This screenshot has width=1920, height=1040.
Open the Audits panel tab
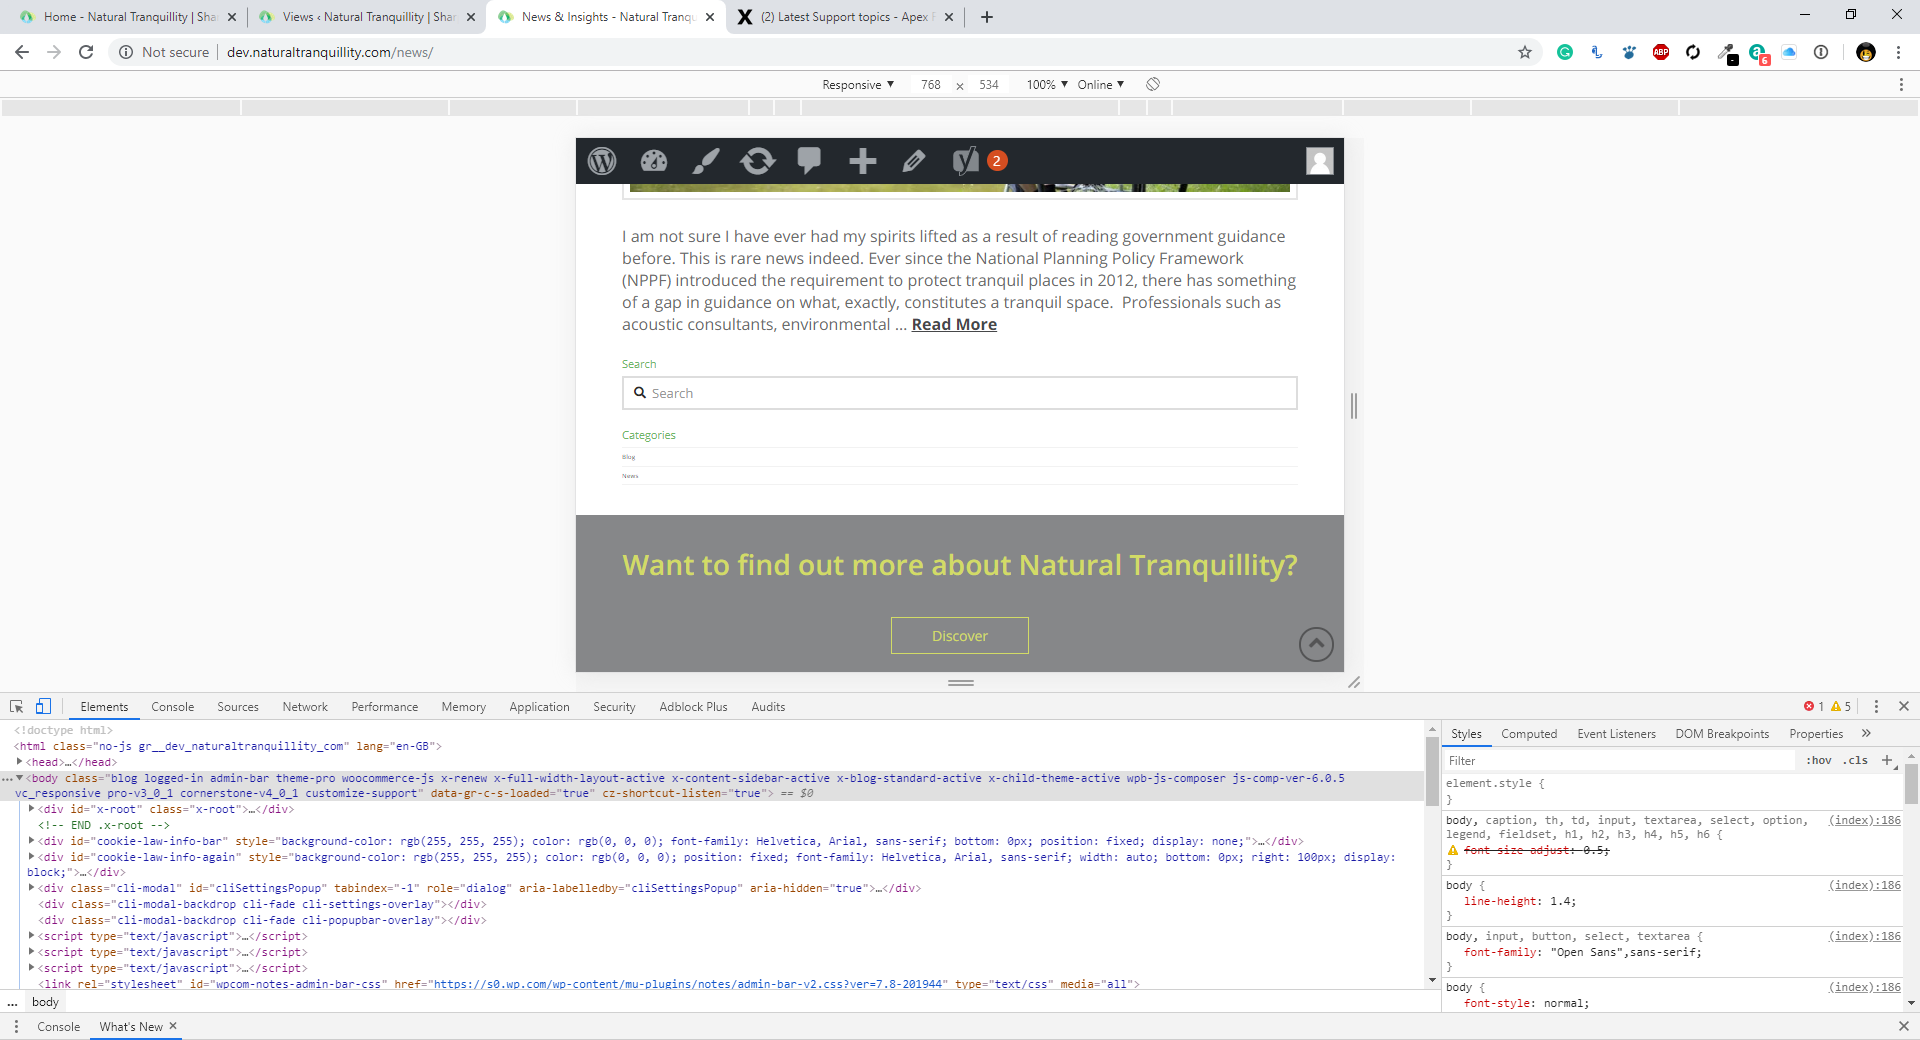click(768, 707)
